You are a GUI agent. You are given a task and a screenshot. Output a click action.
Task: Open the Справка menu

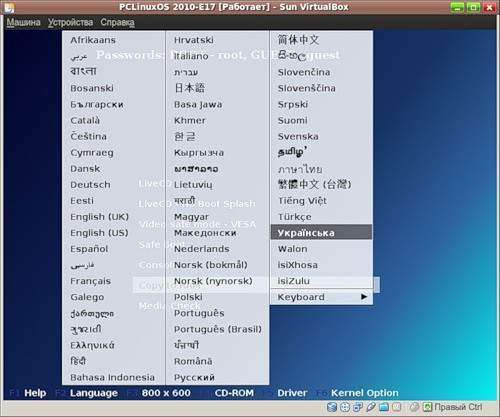click(x=118, y=22)
